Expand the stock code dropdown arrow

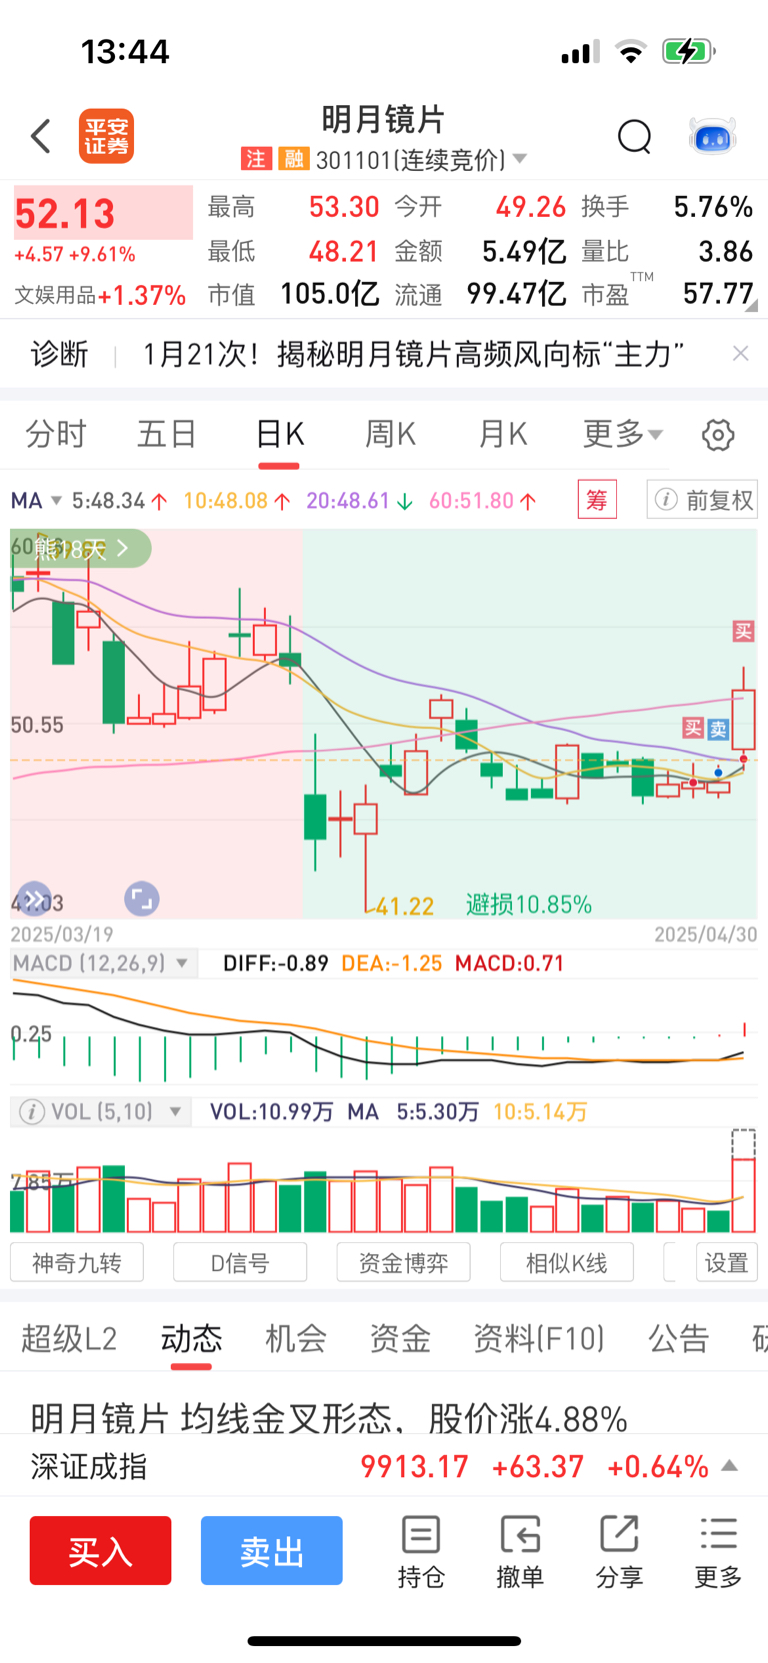[x=519, y=159]
